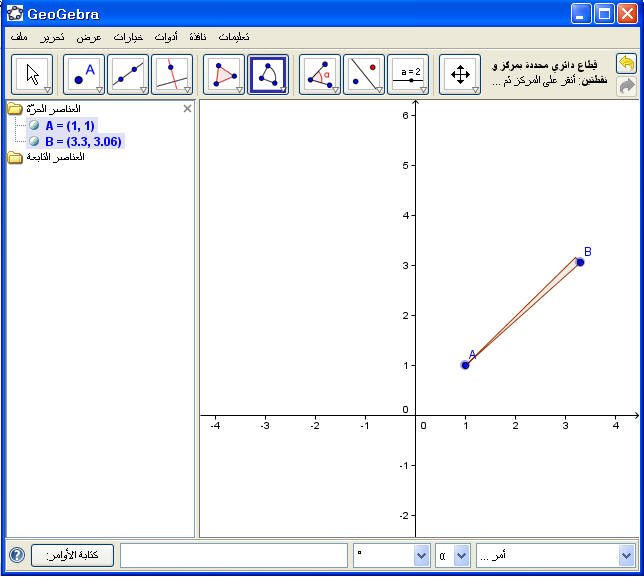The height and width of the screenshot is (577, 644).
Task: Select the Reflect about line tool
Action: click(x=364, y=74)
